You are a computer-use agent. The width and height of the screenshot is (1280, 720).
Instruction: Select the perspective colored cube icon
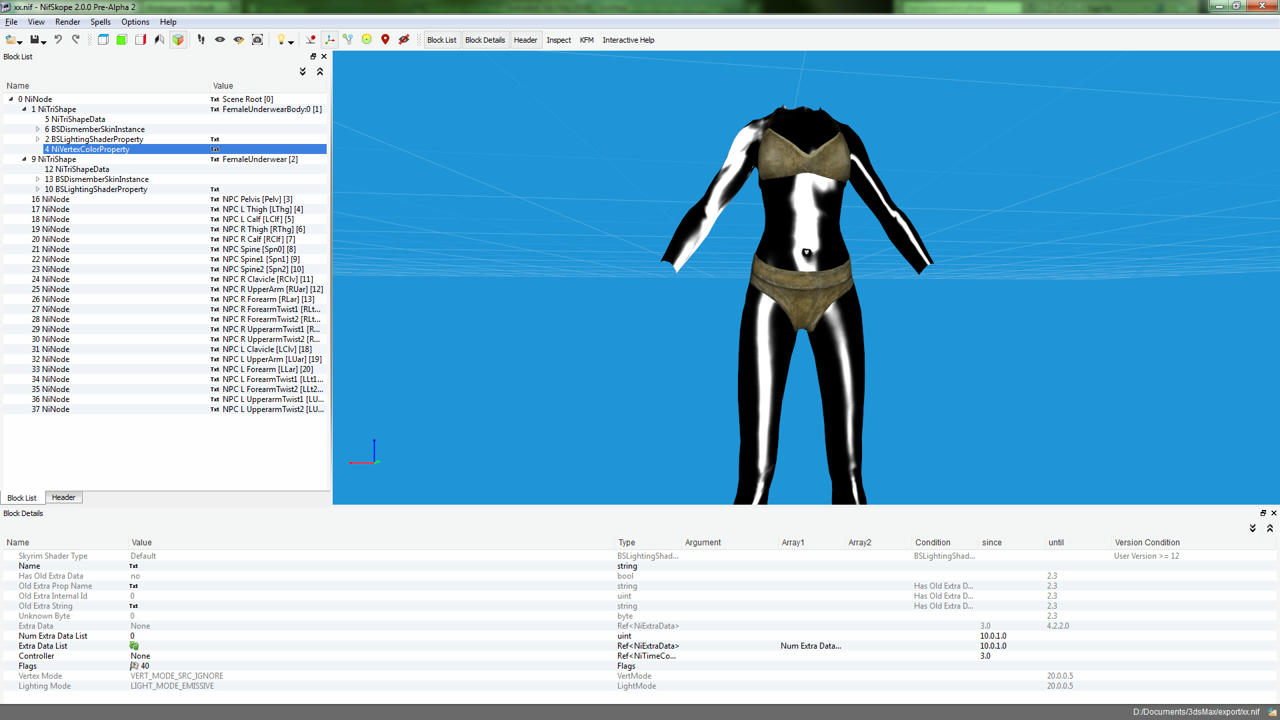pyautogui.click(x=178, y=40)
